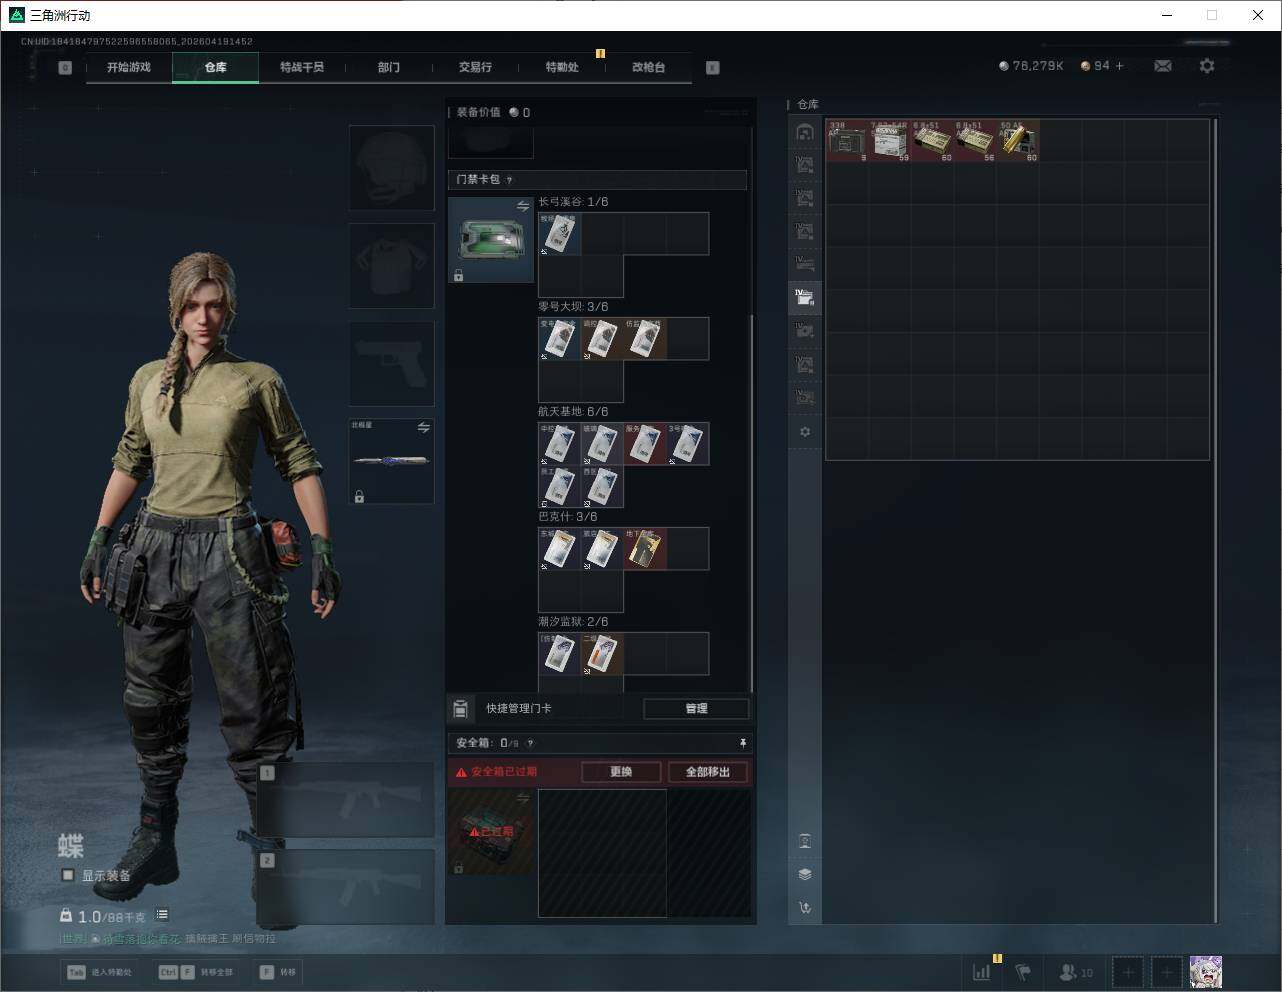Click the Ctrl F 转移全部 shortcut
Screen dimensions: 1282x992
coord(196,972)
